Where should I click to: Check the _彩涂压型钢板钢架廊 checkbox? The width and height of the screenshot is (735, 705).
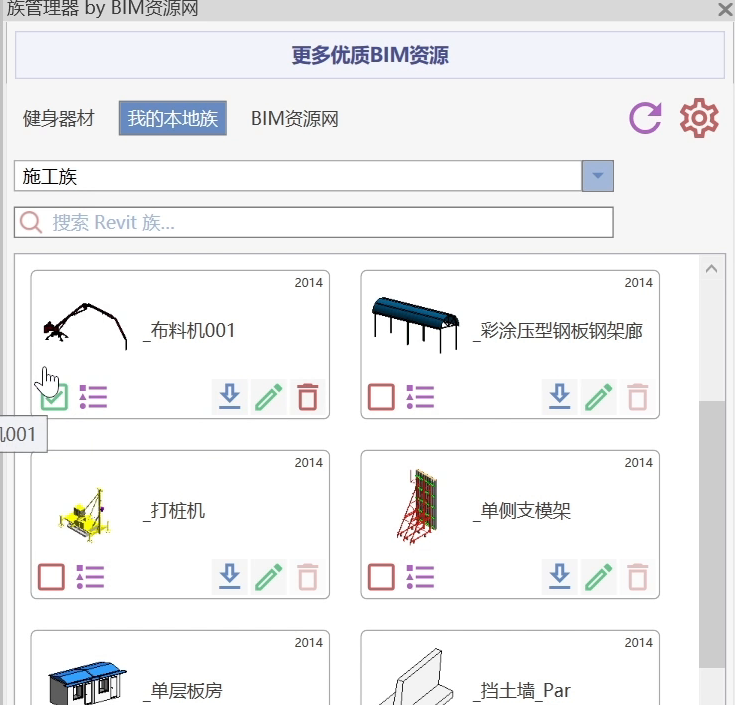(x=381, y=397)
